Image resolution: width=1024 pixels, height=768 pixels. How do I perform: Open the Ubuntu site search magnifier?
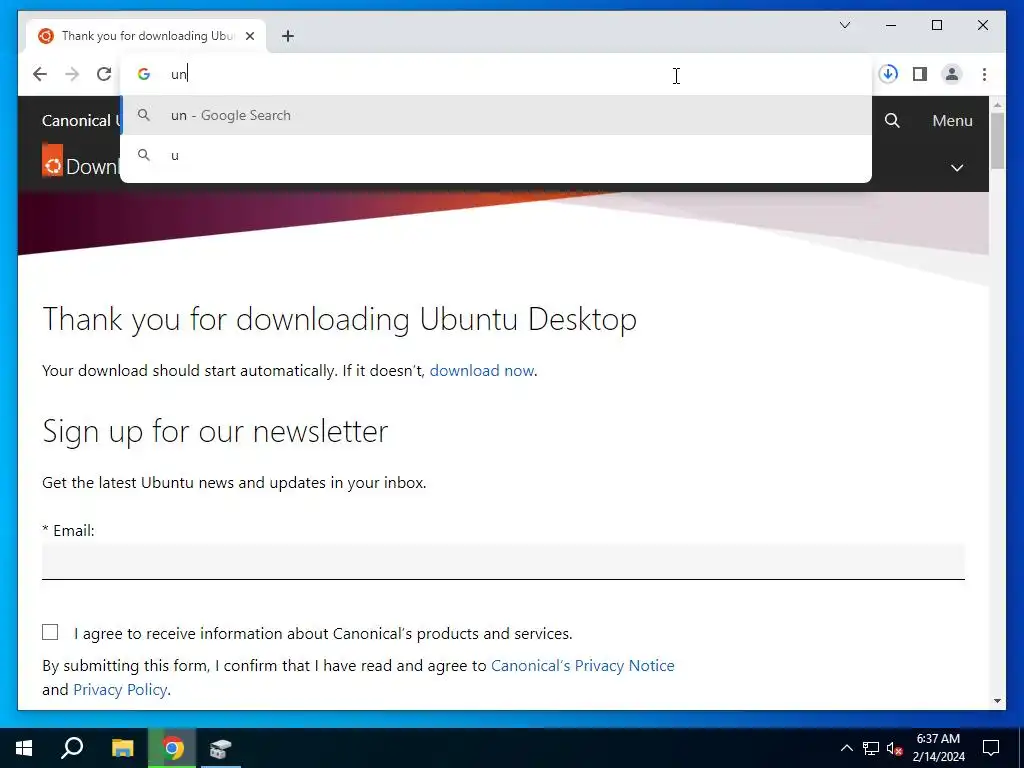892,120
